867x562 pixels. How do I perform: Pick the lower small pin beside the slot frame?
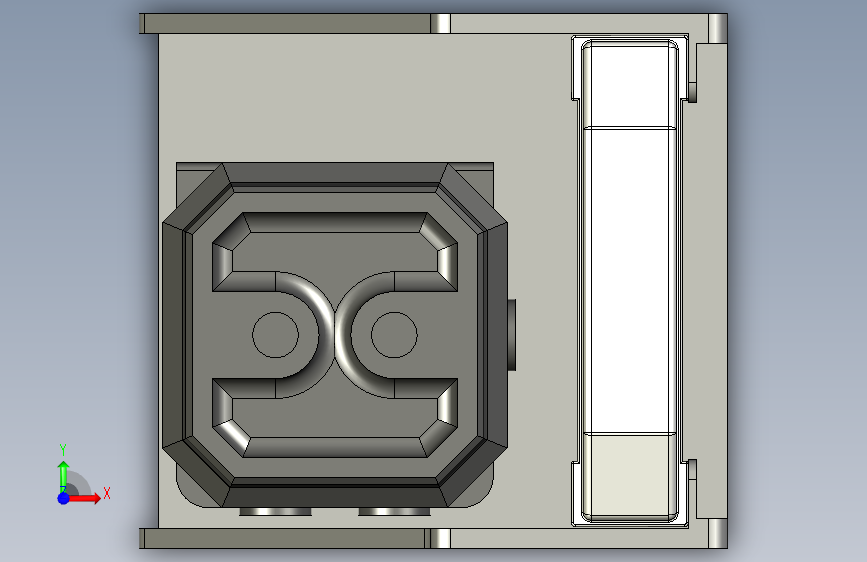692,469
